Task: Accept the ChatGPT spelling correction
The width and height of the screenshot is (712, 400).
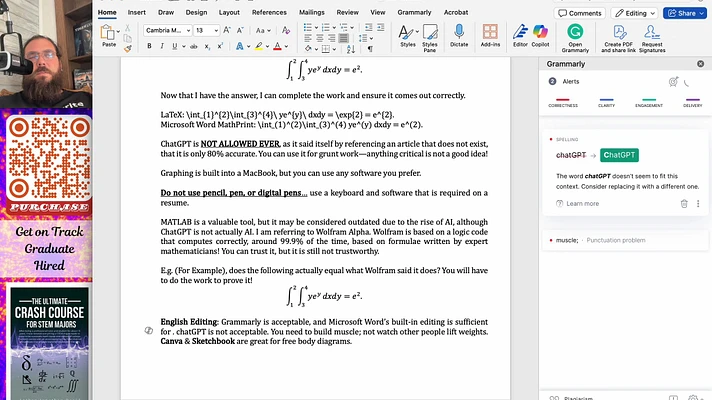Action: tap(619, 155)
